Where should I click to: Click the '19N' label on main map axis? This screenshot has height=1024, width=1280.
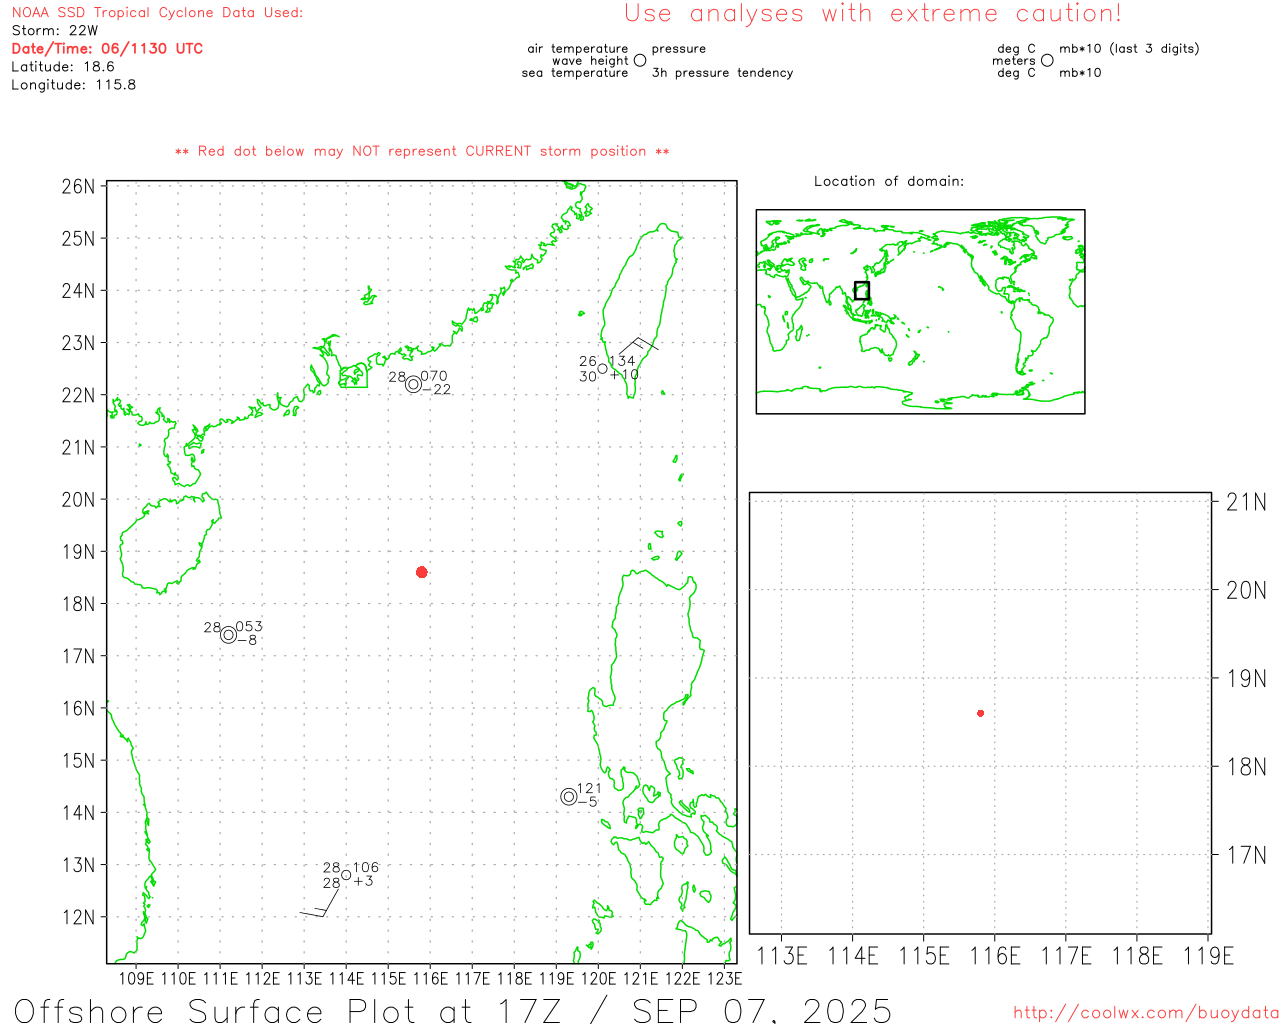click(79, 552)
